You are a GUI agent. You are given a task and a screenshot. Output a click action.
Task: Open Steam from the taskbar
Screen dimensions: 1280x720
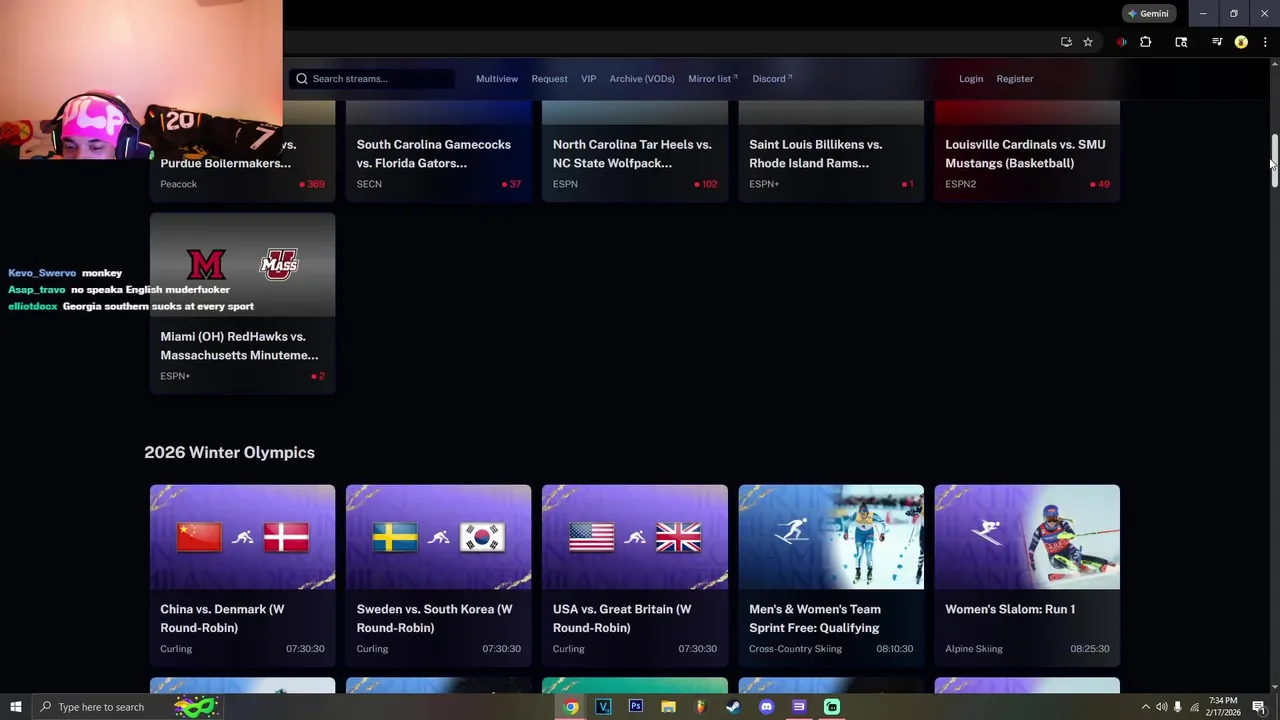coord(733,707)
